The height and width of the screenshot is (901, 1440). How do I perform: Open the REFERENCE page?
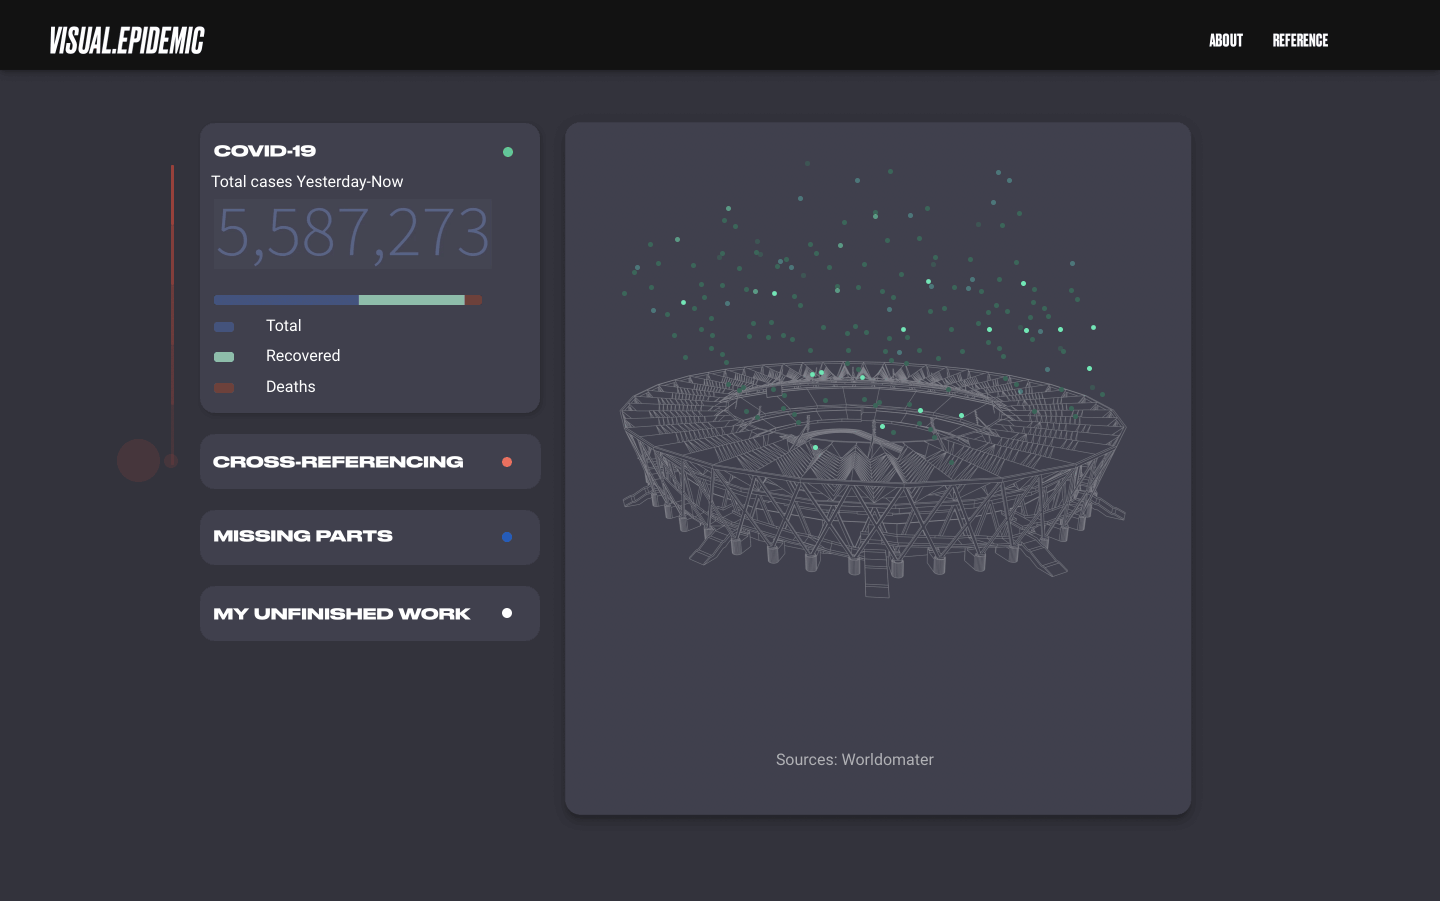tap(1300, 40)
